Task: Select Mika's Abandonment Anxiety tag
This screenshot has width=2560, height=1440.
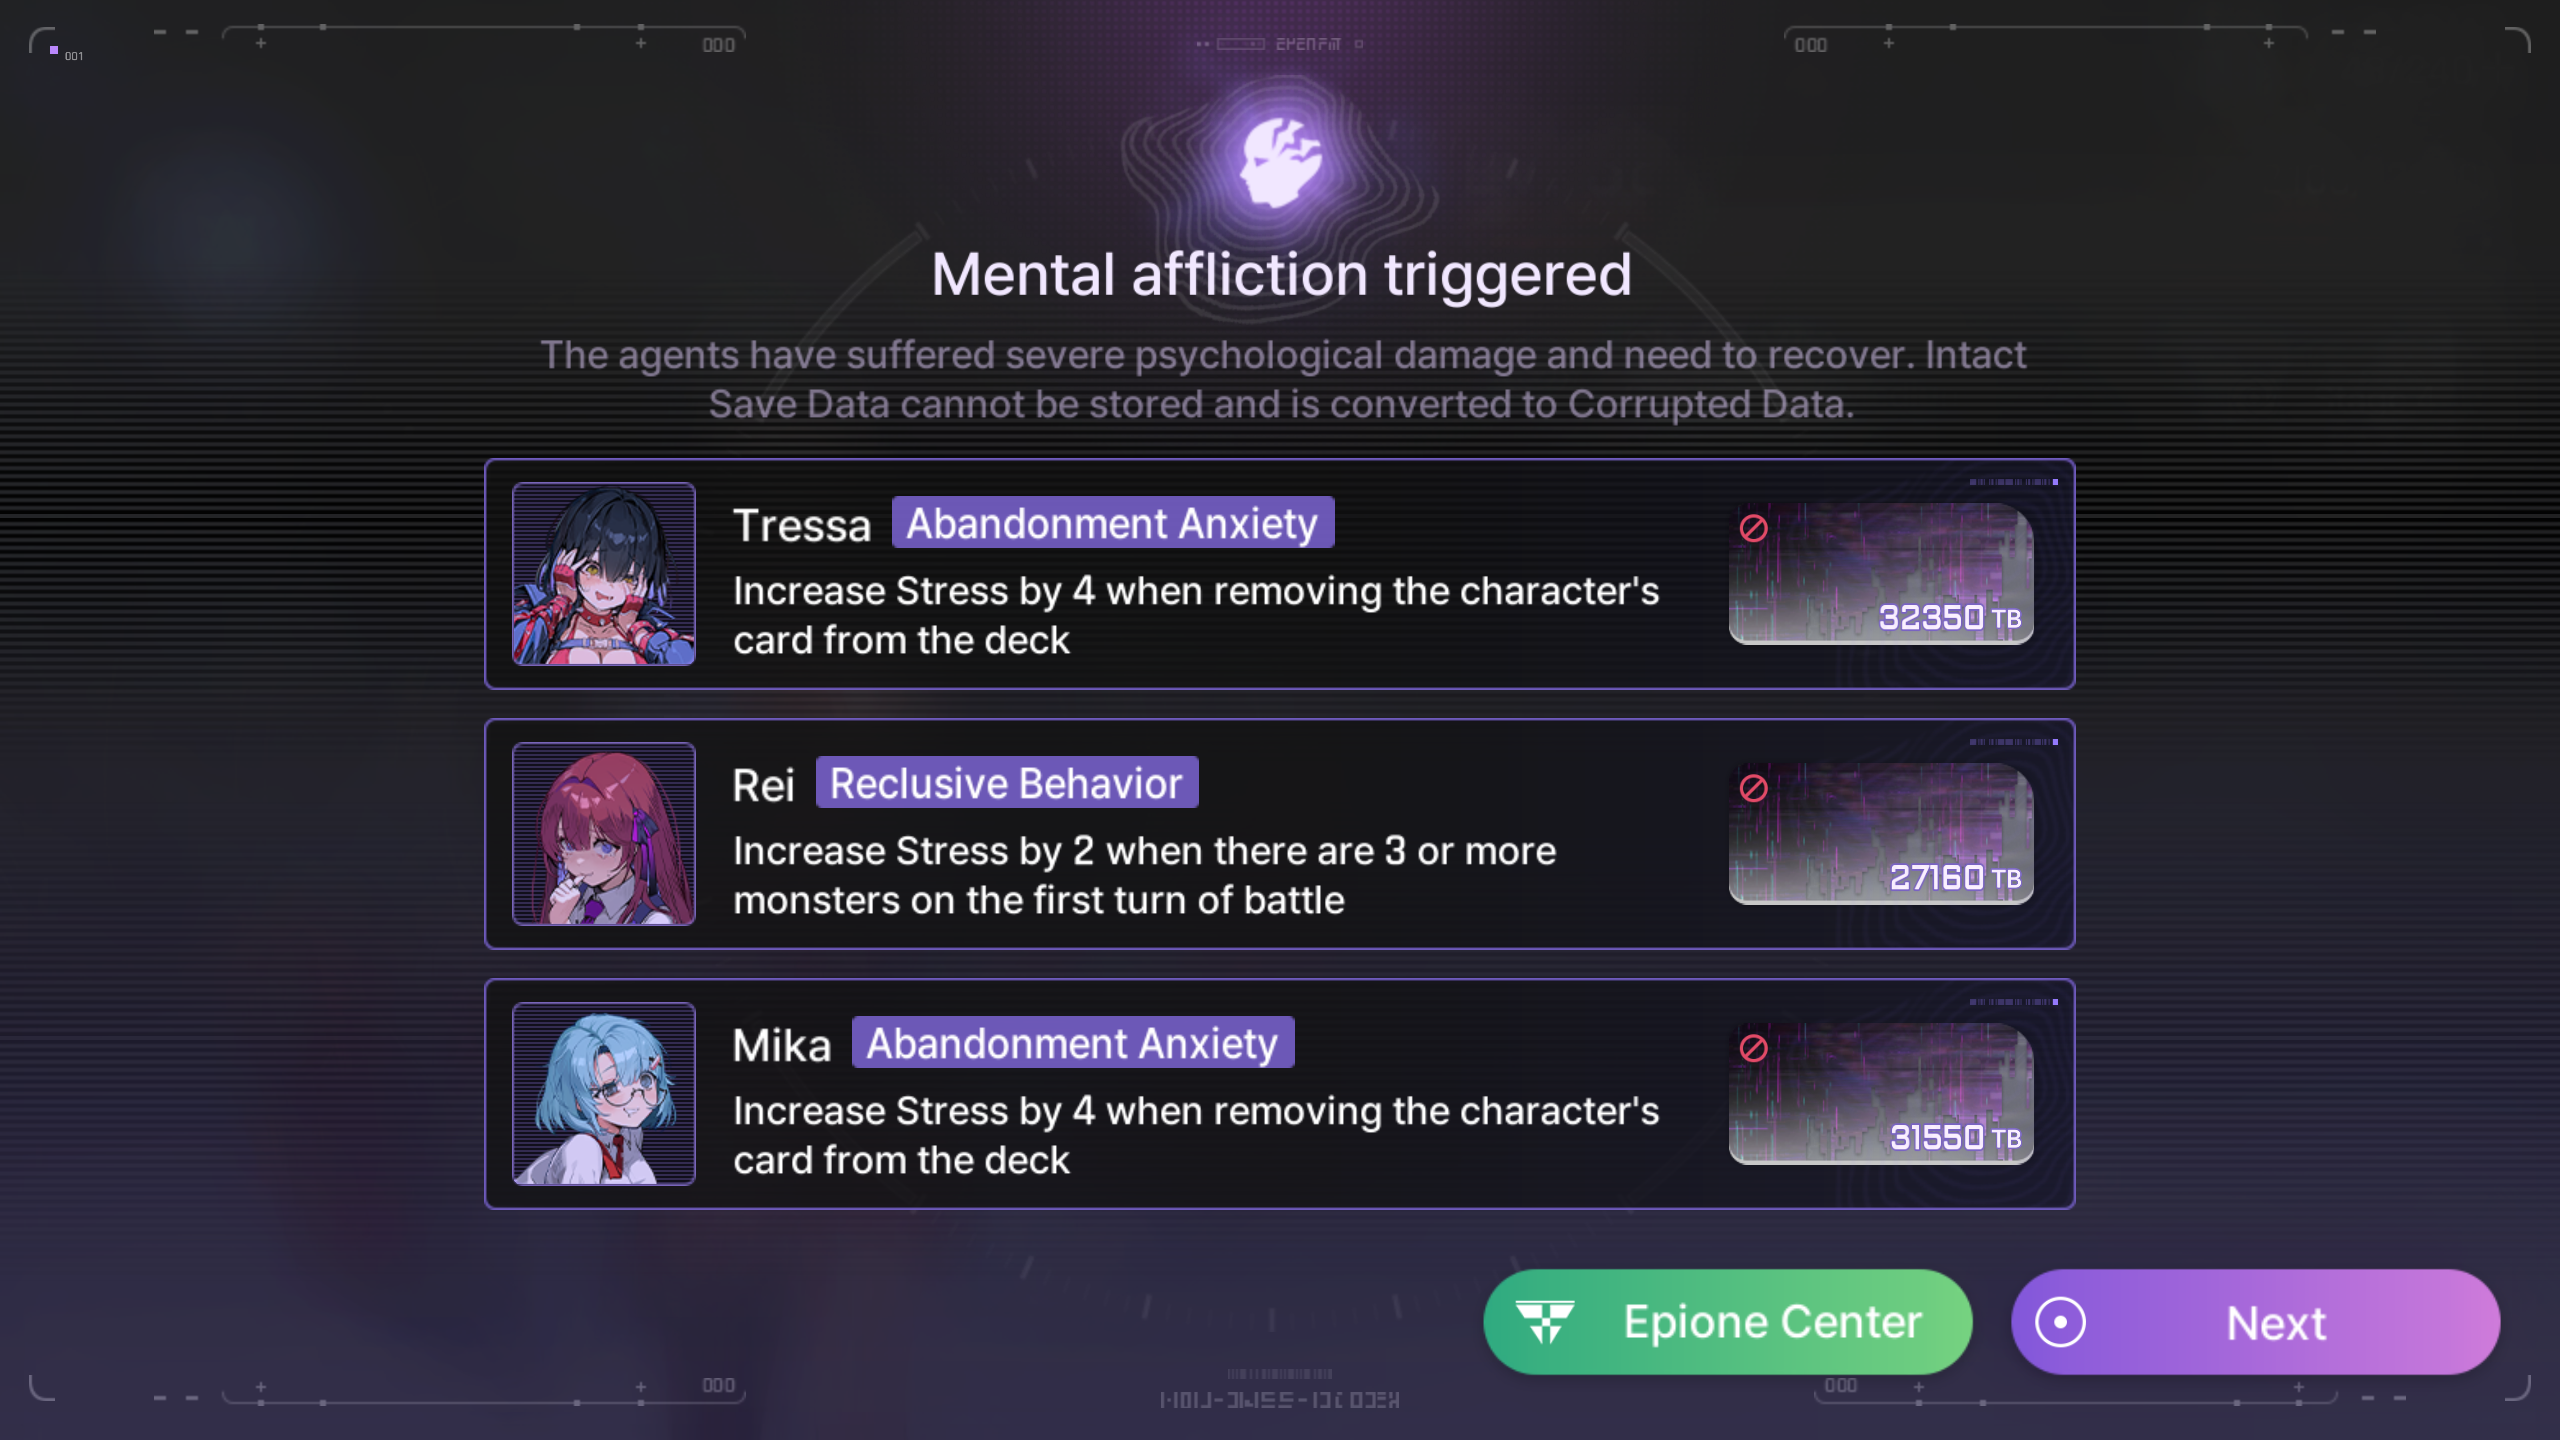Action: (x=1073, y=1043)
